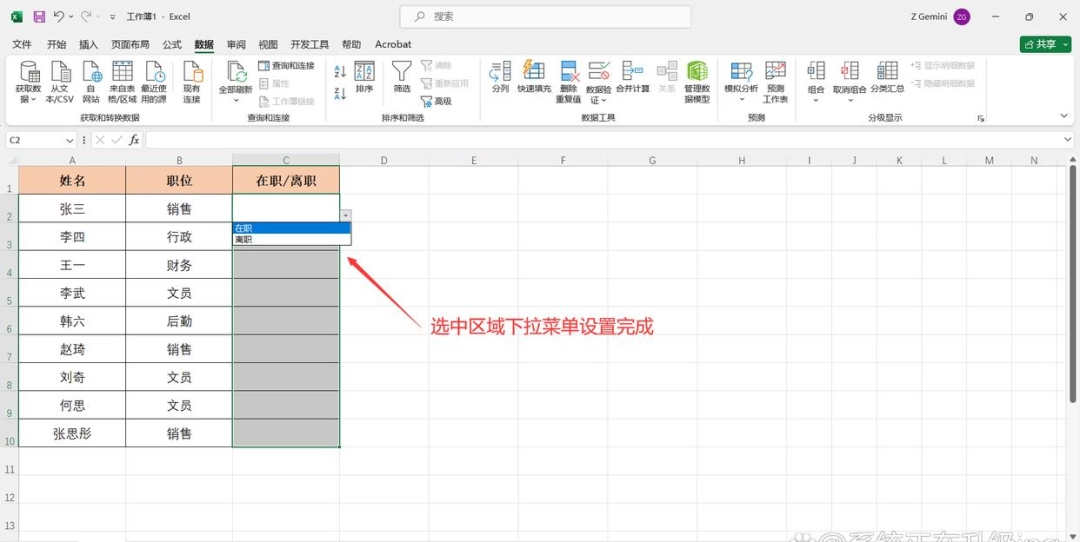This screenshot has width=1080, height=542.
Task: Click cell containing 张思彤
Action: (x=72, y=433)
